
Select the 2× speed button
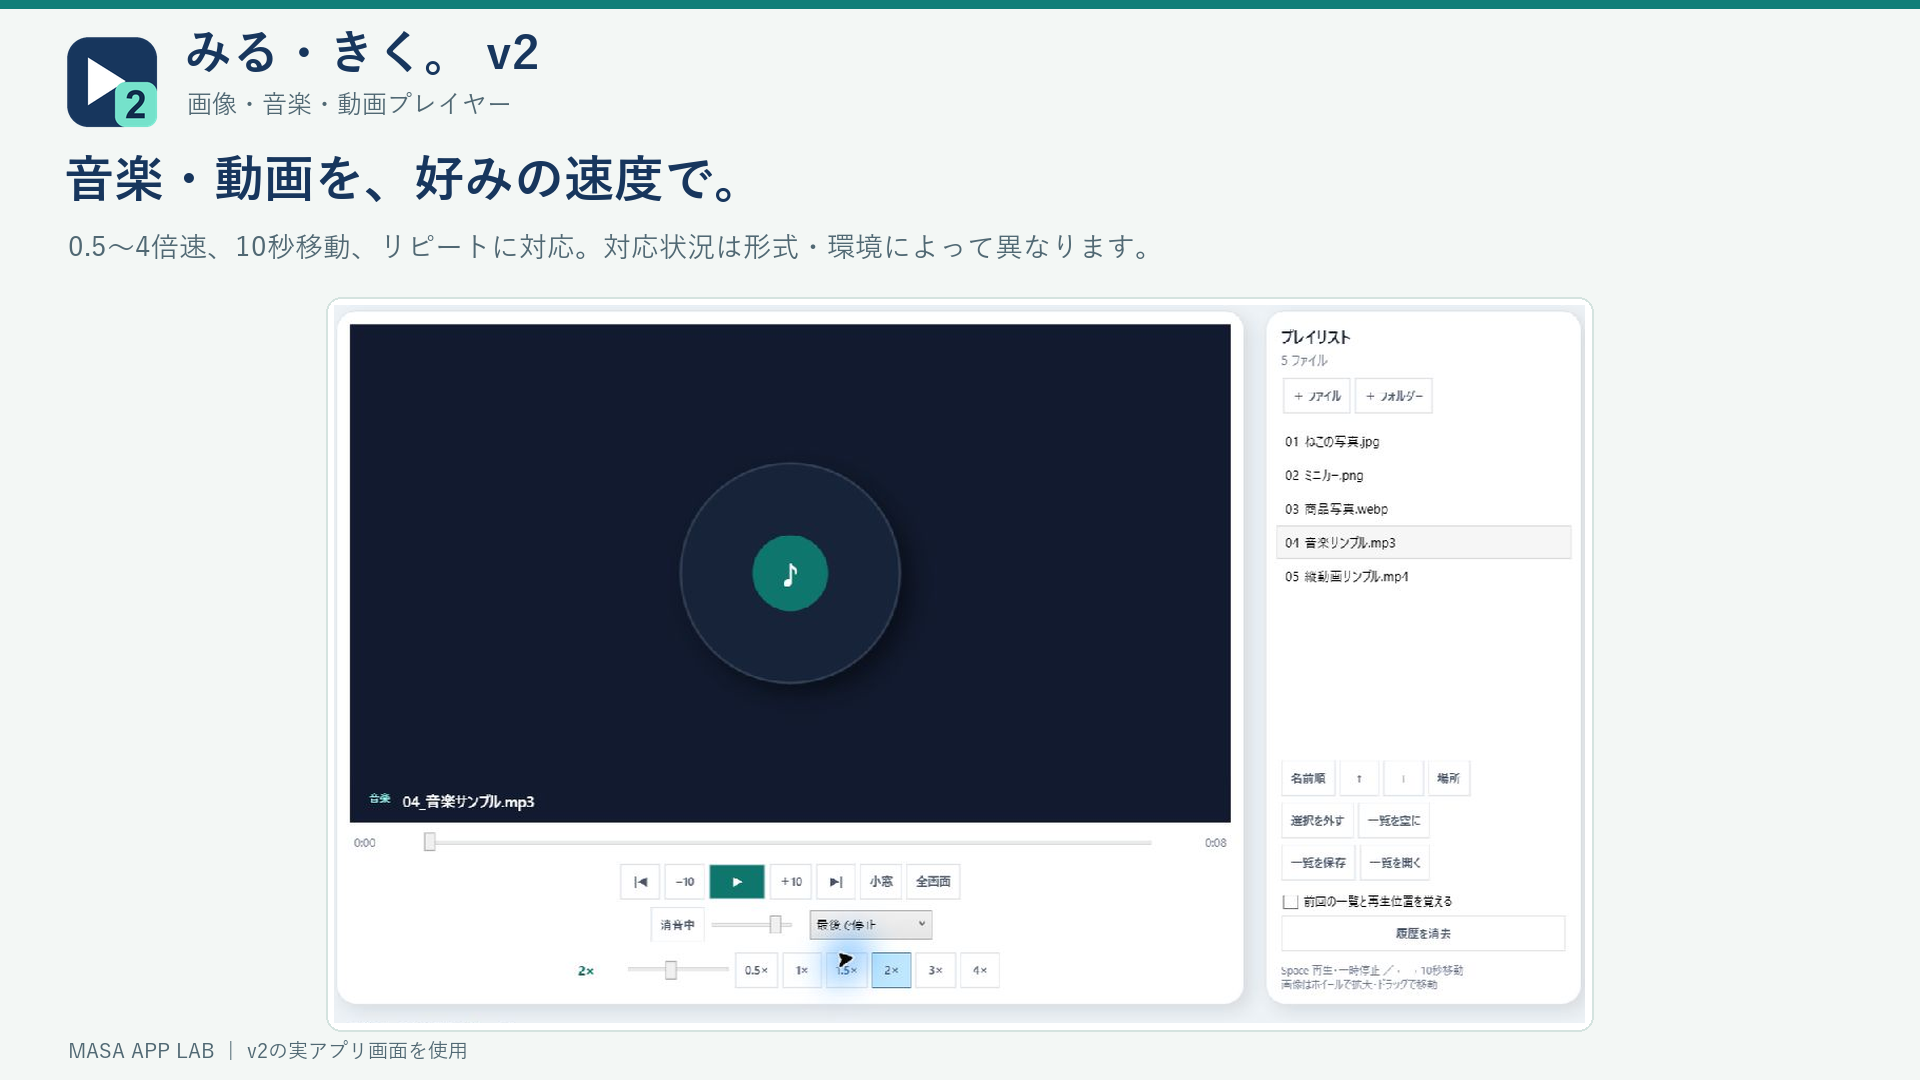(x=891, y=970)
